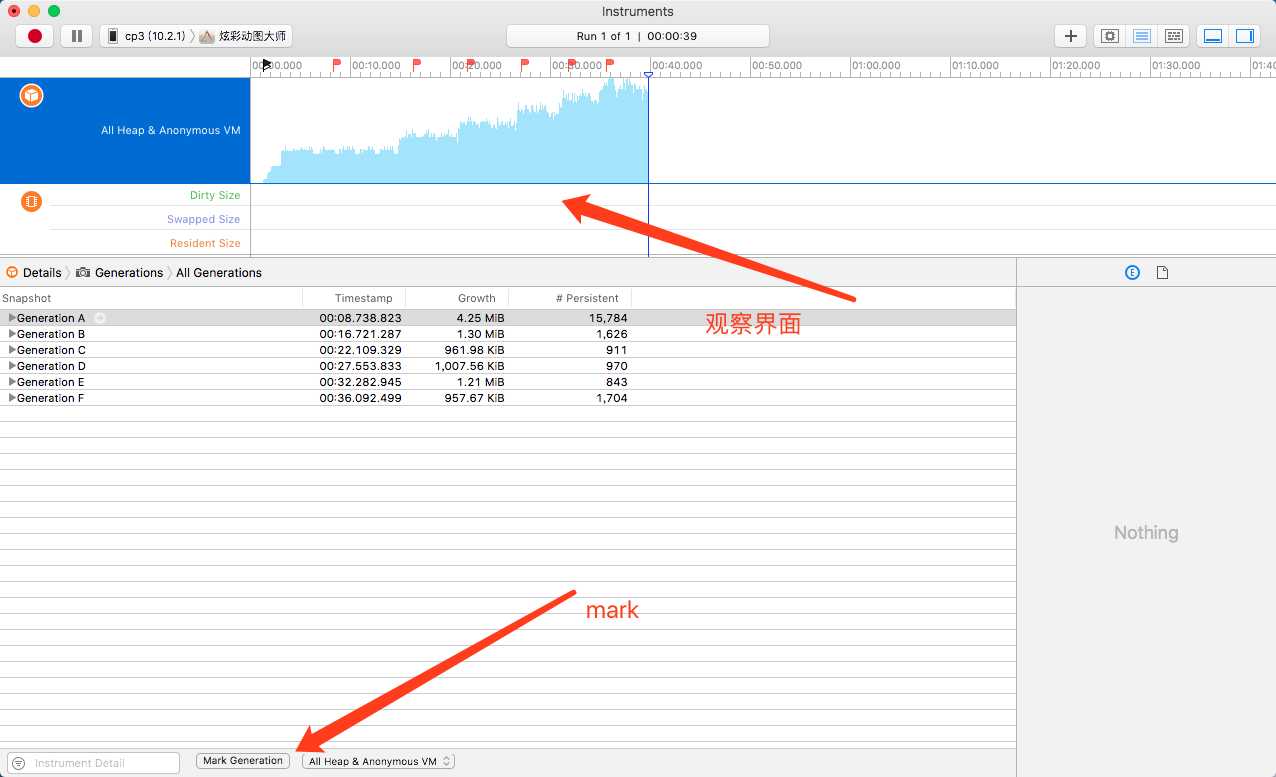Click the timeline playhead marker at 00:39
Screen dimensions: 1276x777
click(648, 75)
